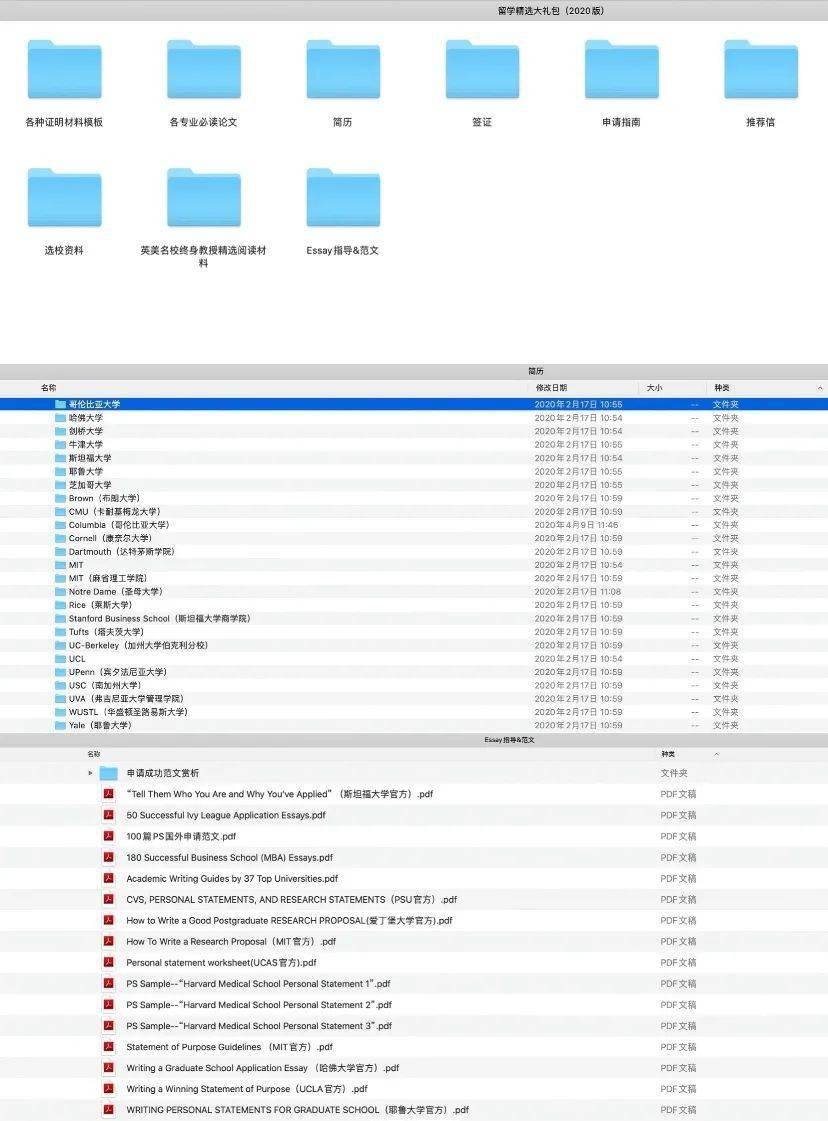Select the 英美名校终身教授精选阅读材料 folder icon

[x=204, y=198]
